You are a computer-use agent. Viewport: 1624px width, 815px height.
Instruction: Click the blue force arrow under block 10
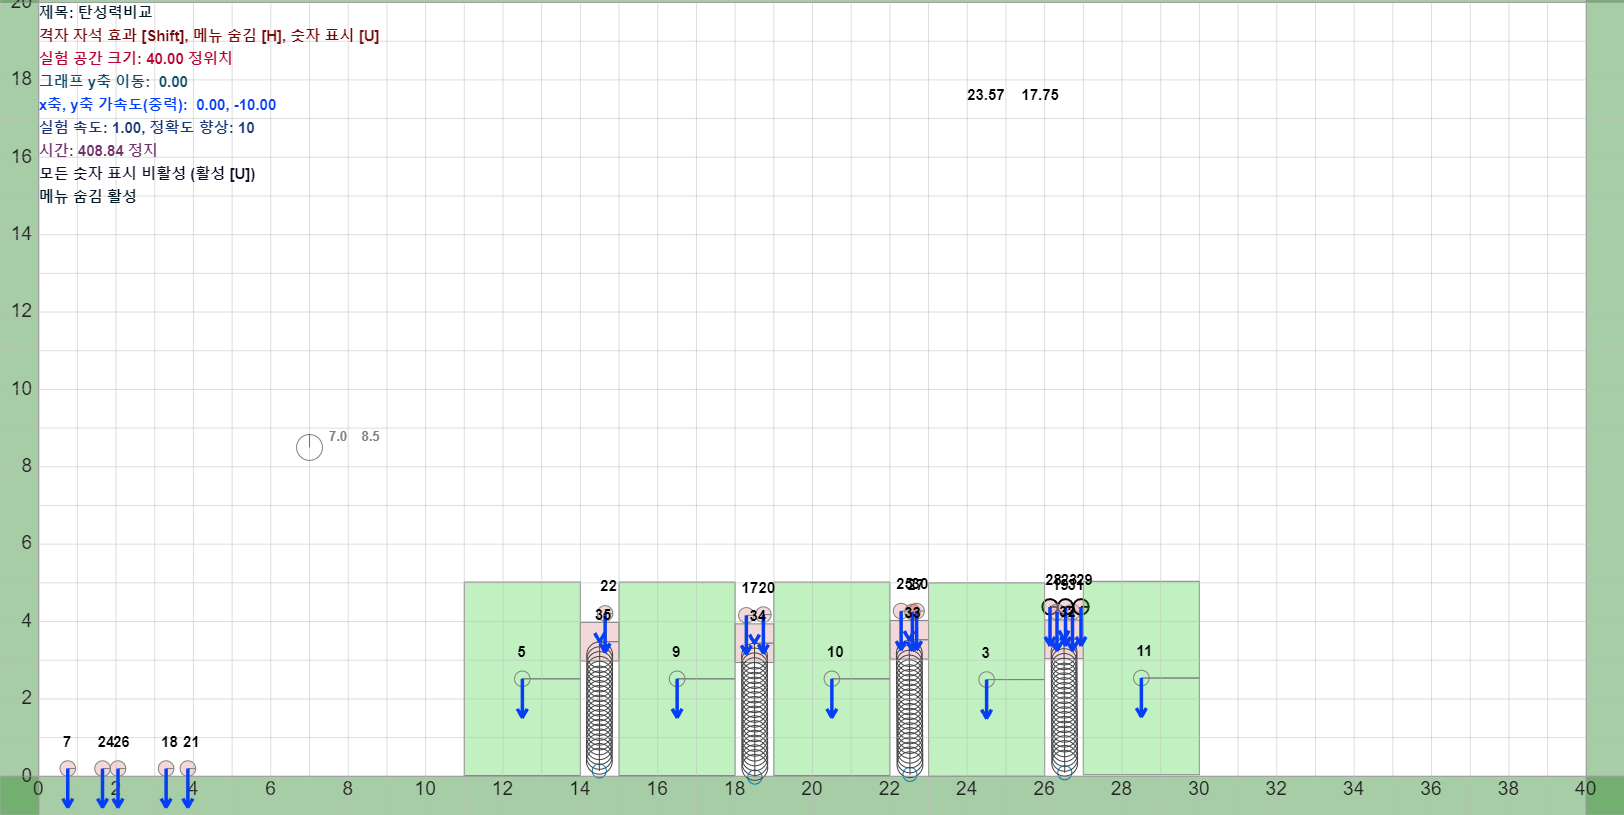pyautogui.click(x=832, y=699)
